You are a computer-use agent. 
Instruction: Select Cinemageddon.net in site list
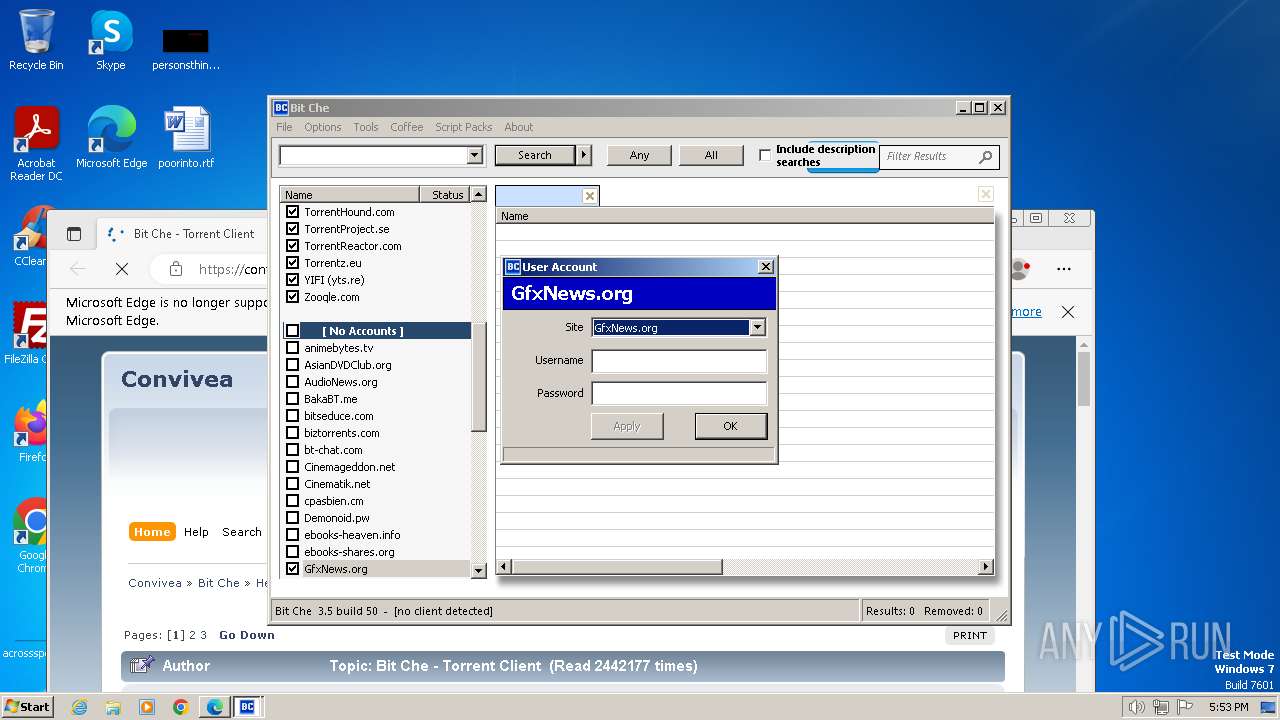pos(350,467)
